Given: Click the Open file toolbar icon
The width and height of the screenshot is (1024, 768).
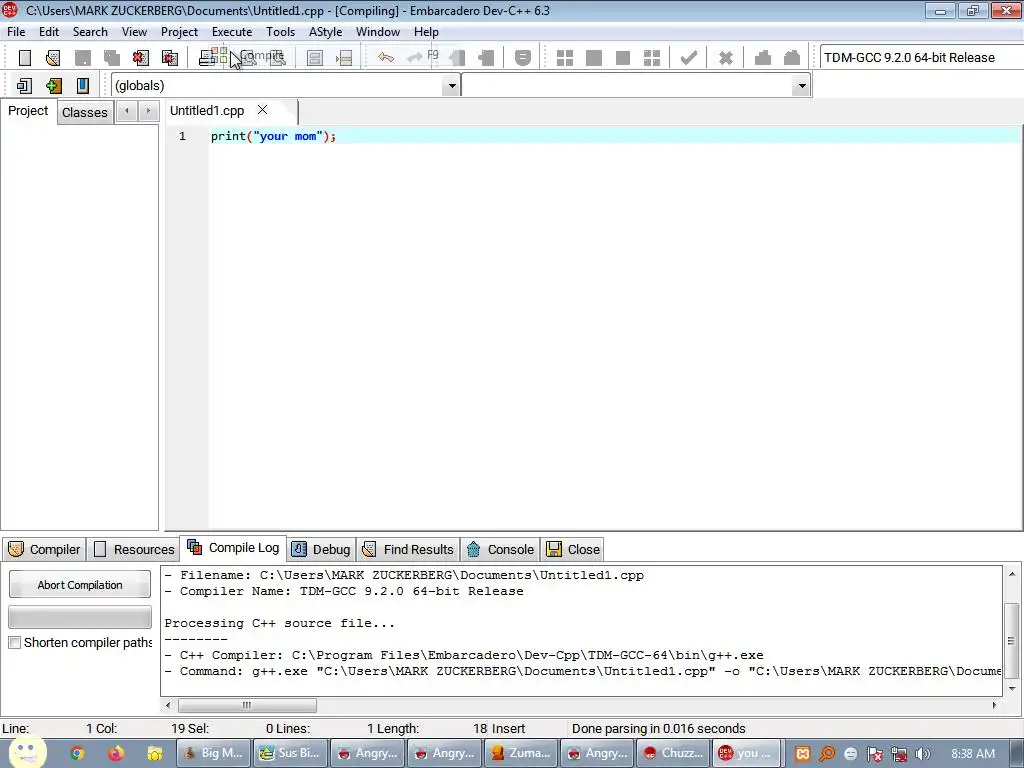Looking at the screenshot, I should [54, 58].
